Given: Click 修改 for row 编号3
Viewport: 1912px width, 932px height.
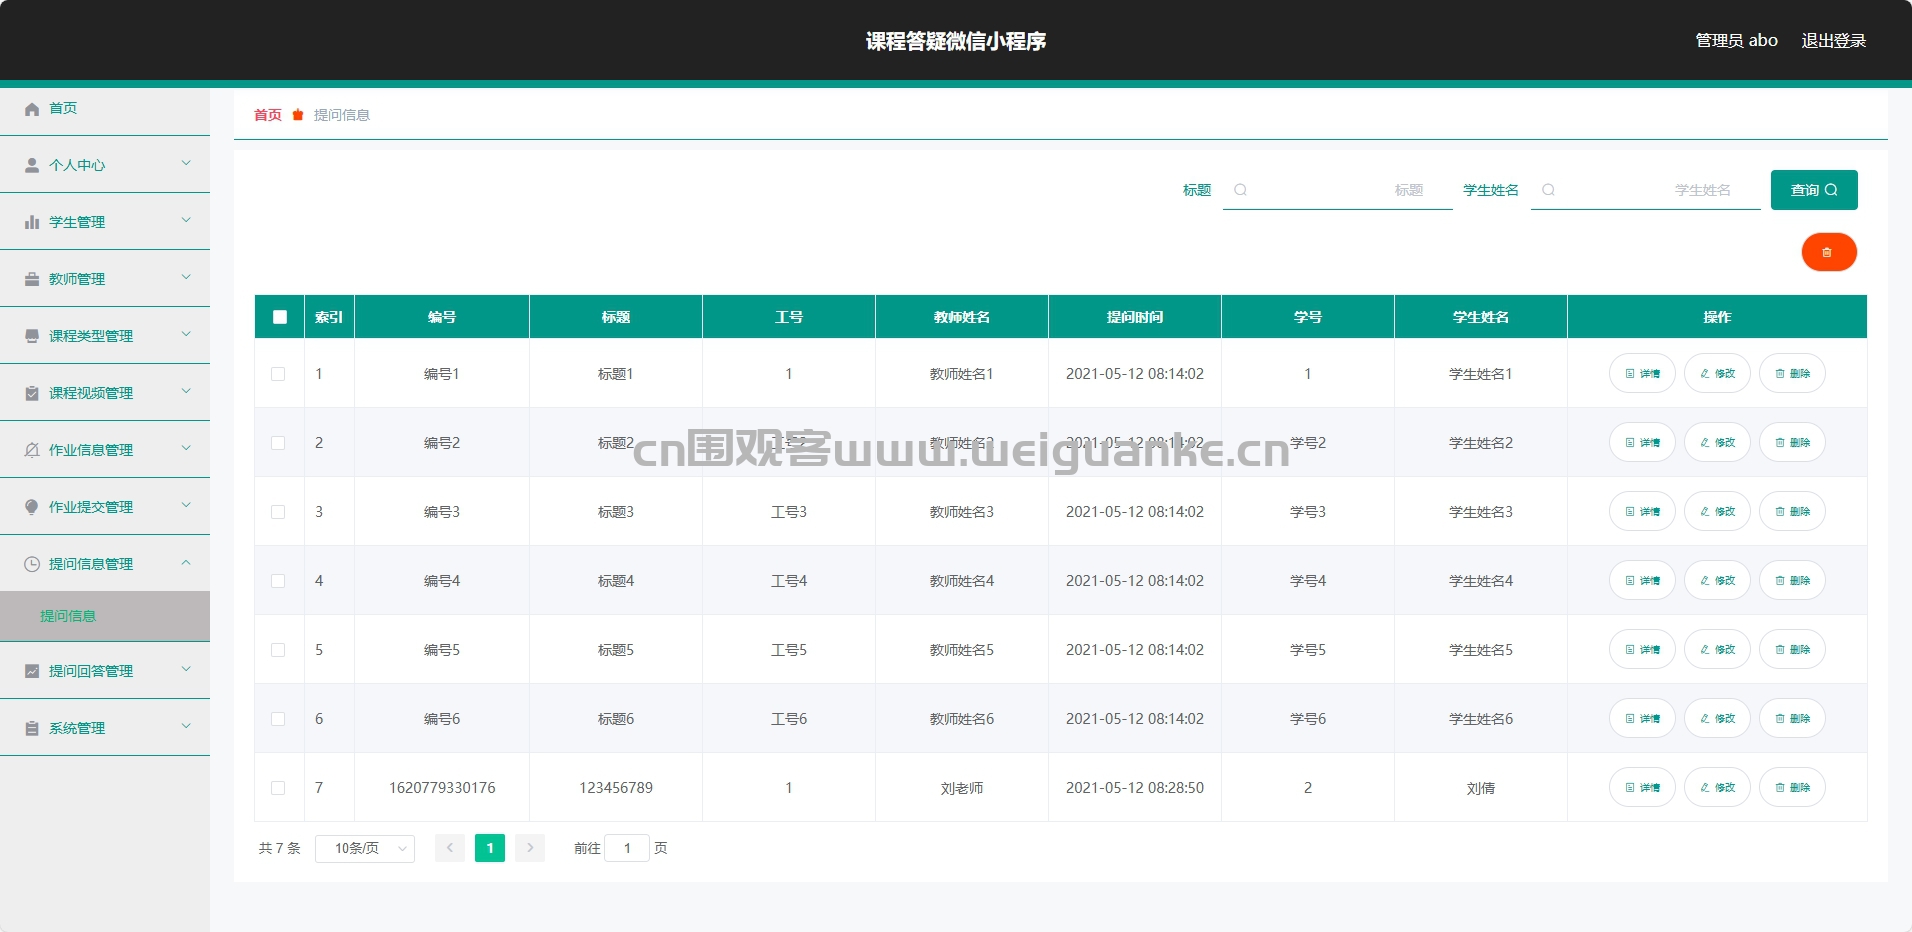Looking at the screenshot, I should [x=1717, y=512].
